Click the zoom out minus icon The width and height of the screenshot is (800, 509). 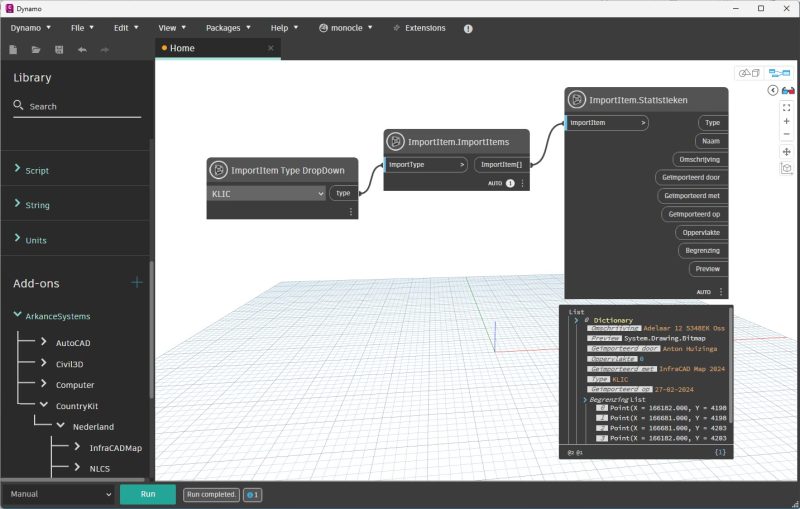(x=786, y=134)
